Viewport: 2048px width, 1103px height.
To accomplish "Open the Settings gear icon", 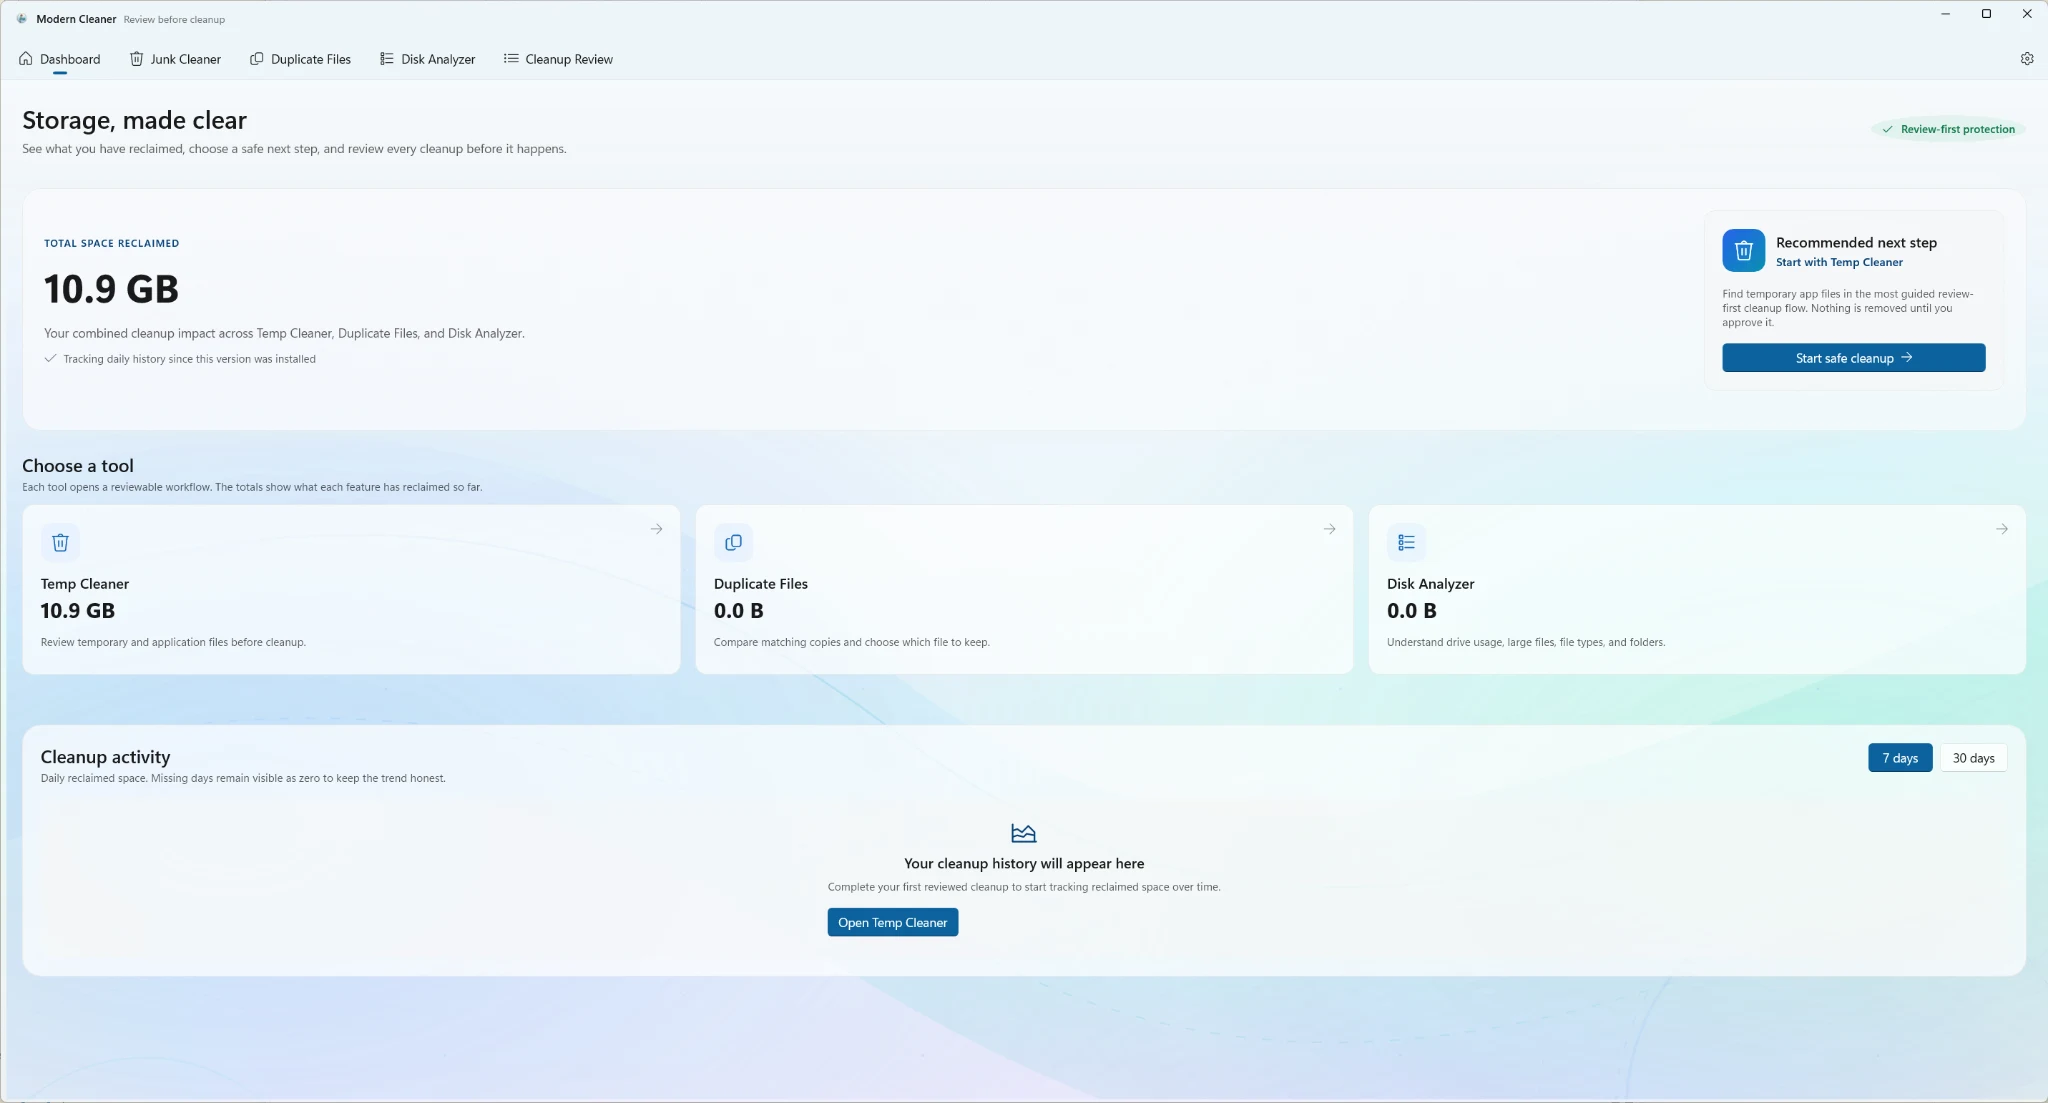I will coord(2027,59).
